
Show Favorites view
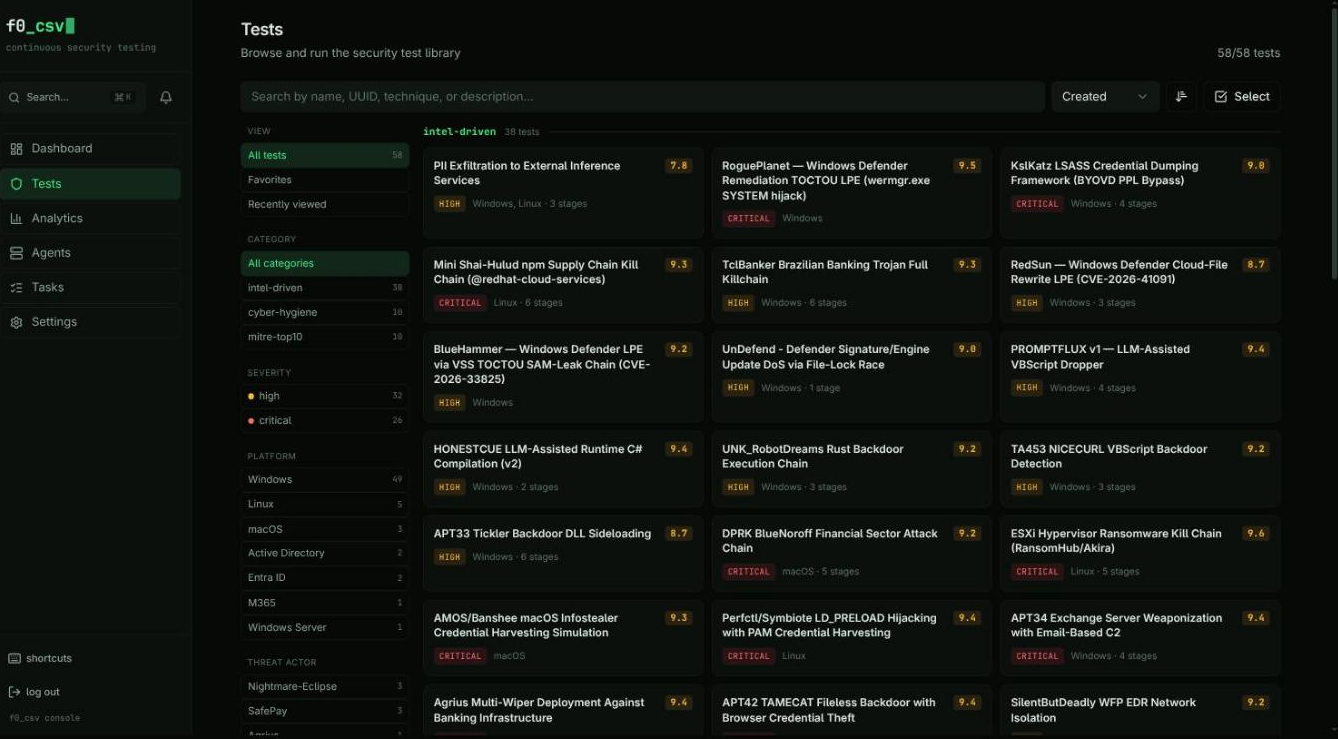click(x=325, y=180)
